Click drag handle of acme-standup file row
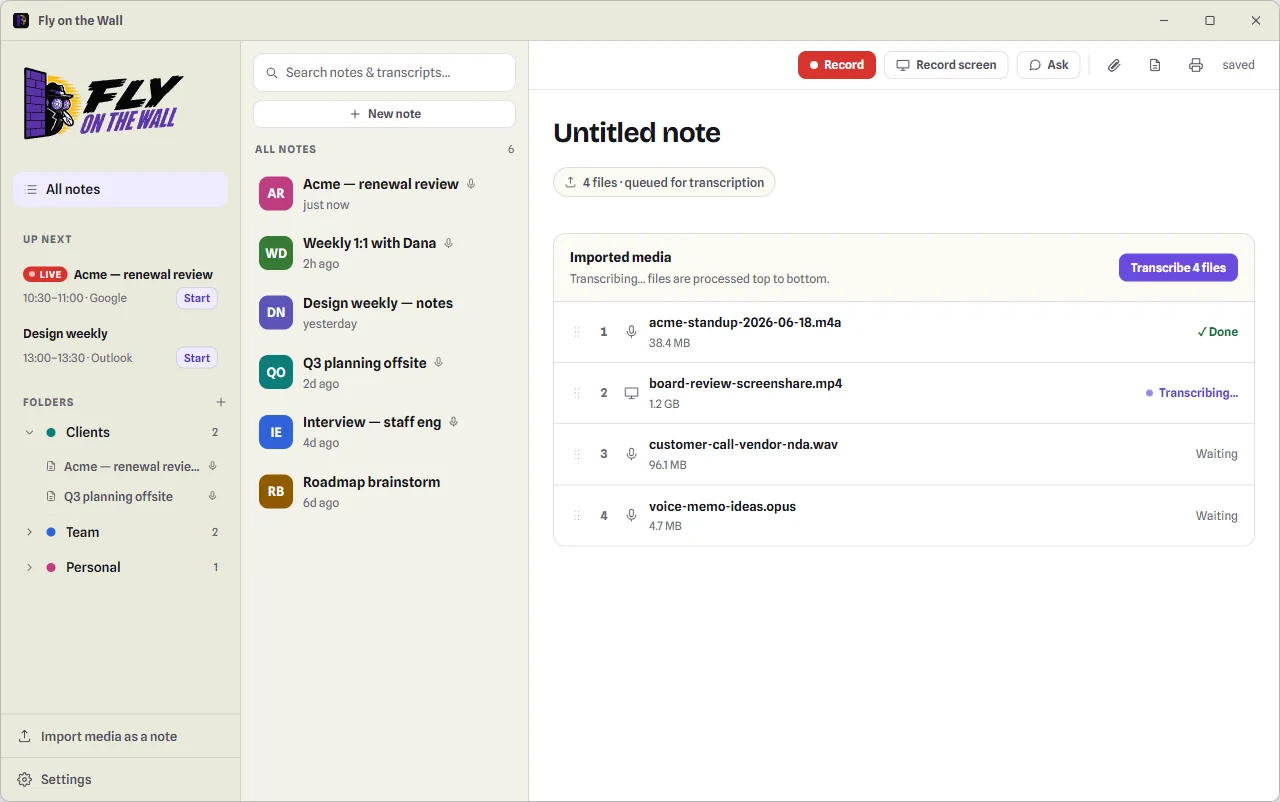The width and height of the screenshot is (1280, 802). [x=577, y=332]
